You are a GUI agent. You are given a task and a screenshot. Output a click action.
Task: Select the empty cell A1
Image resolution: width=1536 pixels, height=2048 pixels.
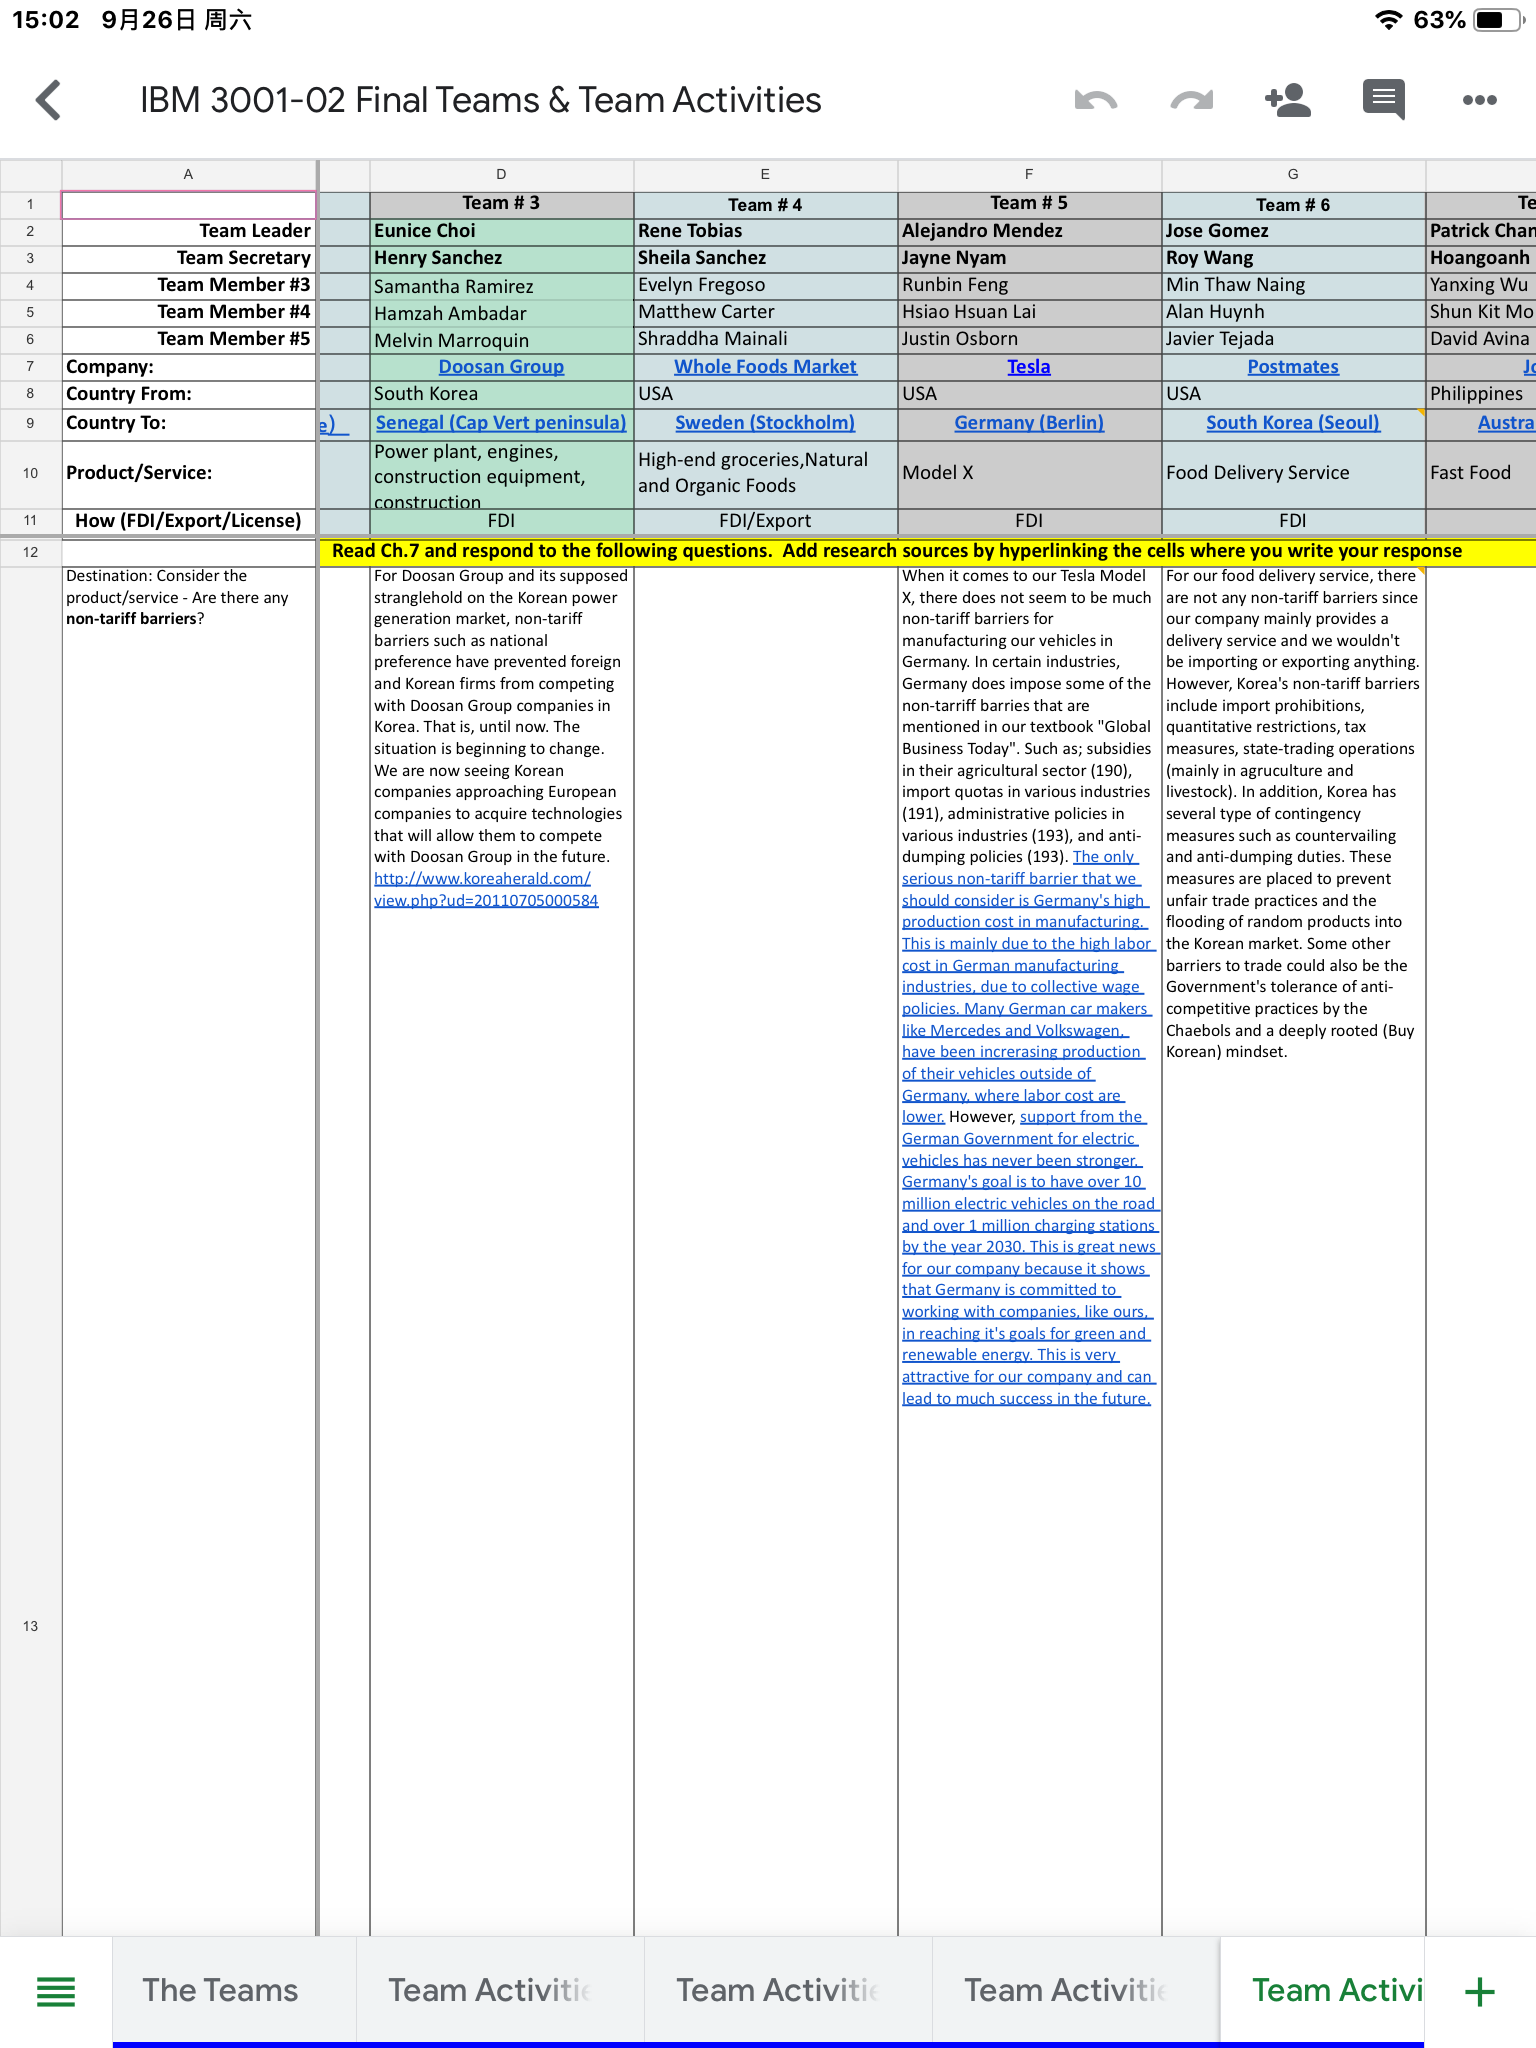tap(189, 205)
